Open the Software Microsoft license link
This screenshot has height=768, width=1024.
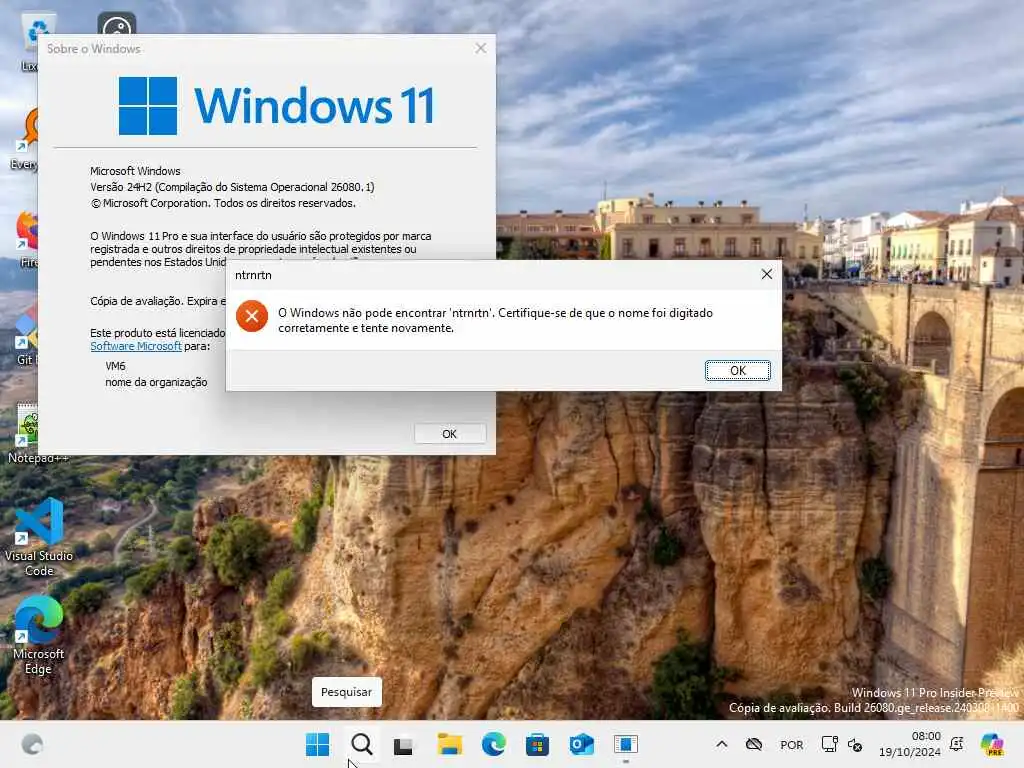pos(136,346)
